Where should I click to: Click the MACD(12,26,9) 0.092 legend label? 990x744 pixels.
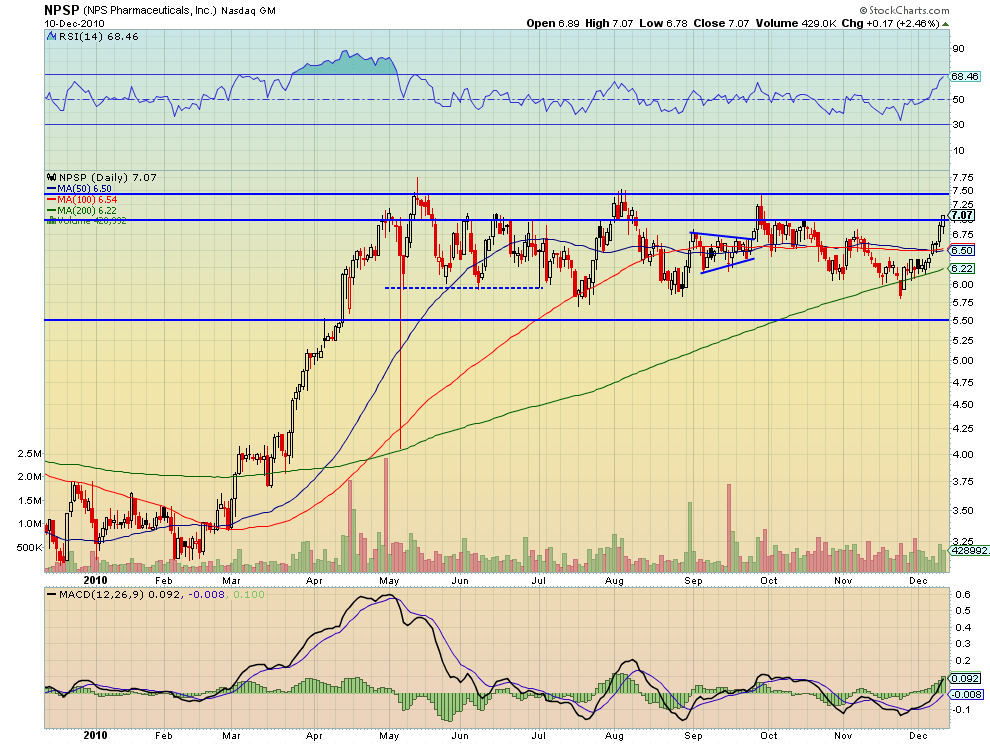[114, 595]
